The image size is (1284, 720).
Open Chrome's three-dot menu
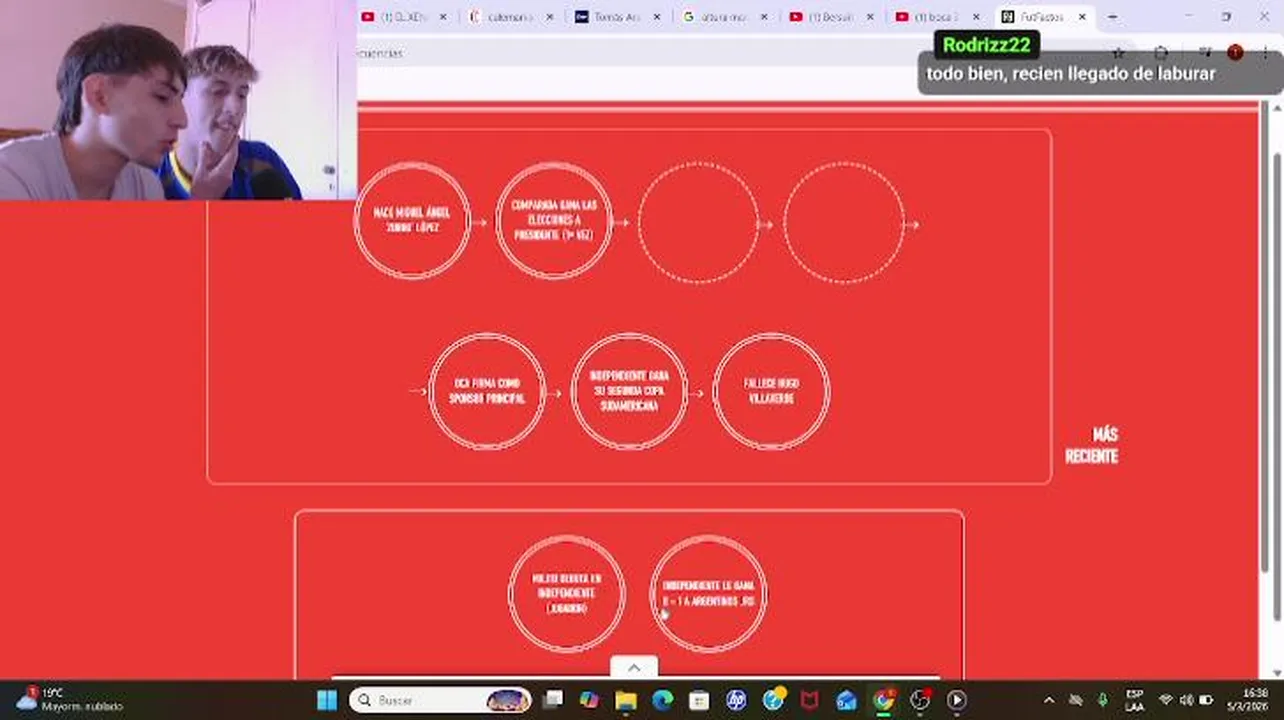(1264, 53)
